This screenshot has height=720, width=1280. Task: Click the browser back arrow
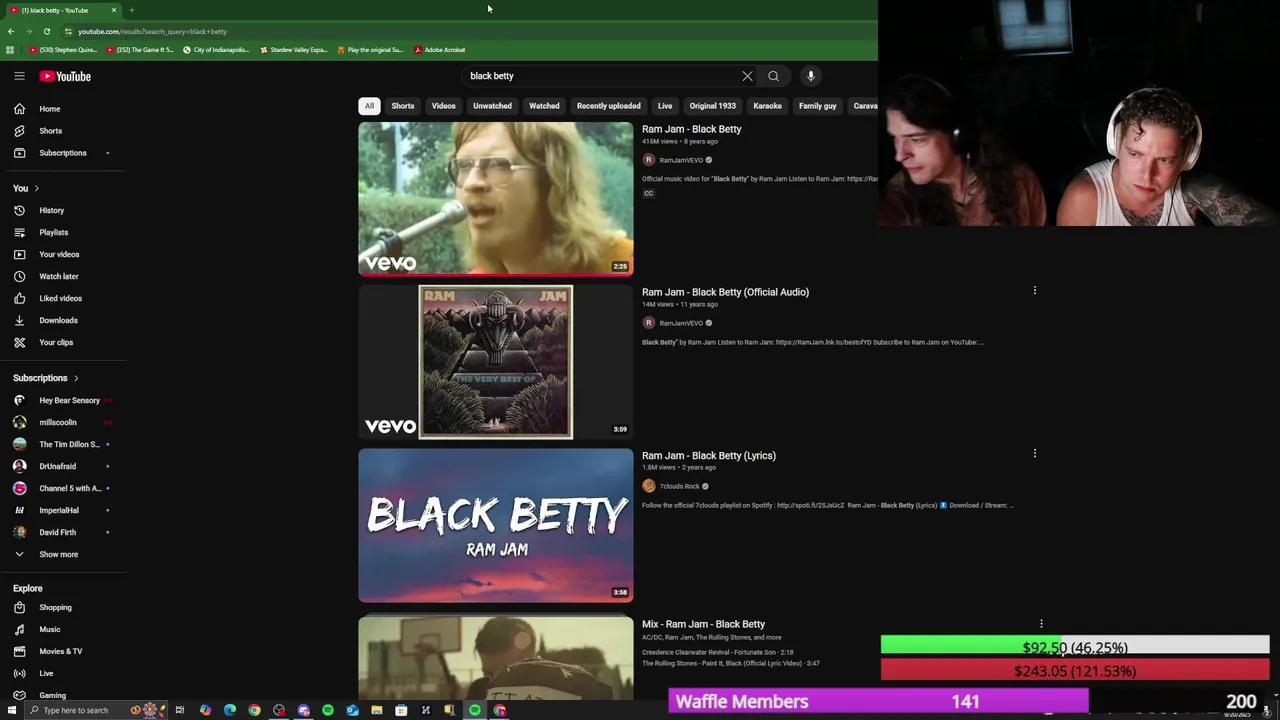point(11,31)
